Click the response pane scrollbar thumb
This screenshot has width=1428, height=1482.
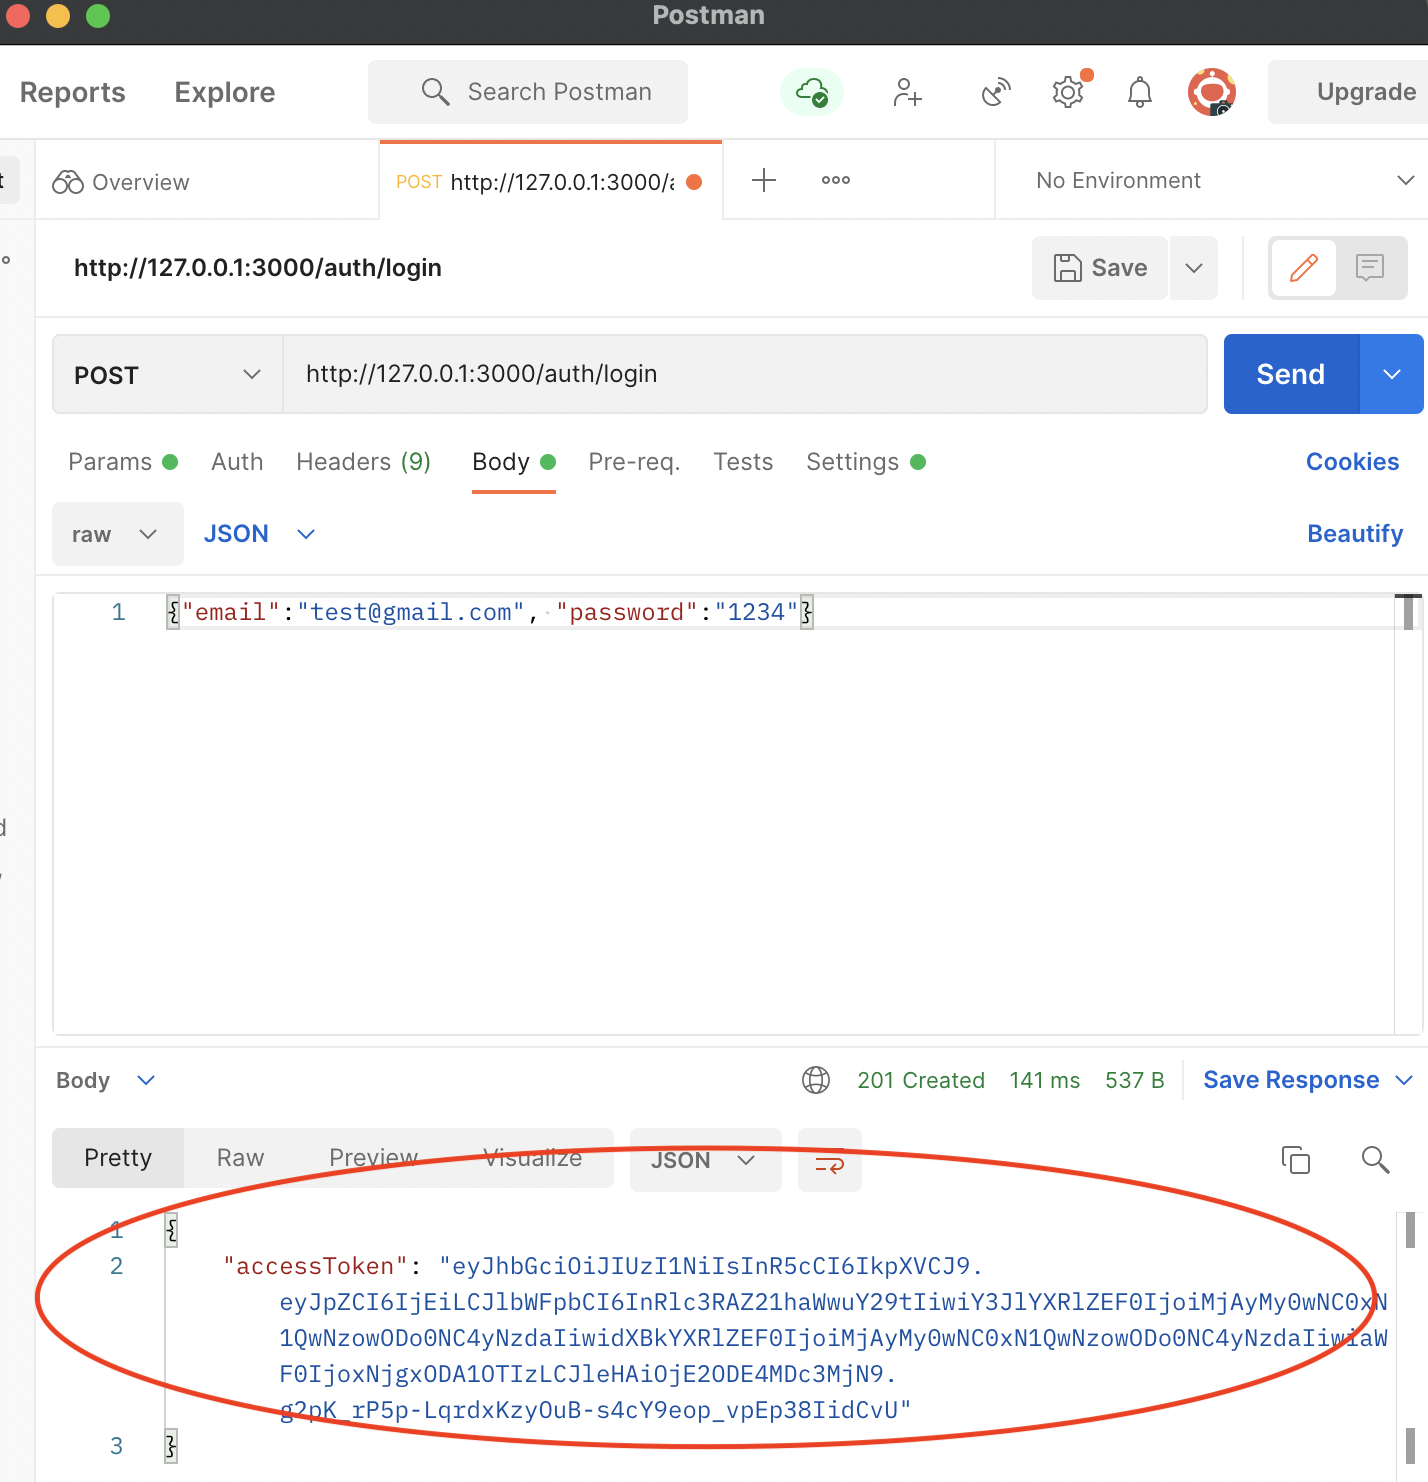1410,1230
